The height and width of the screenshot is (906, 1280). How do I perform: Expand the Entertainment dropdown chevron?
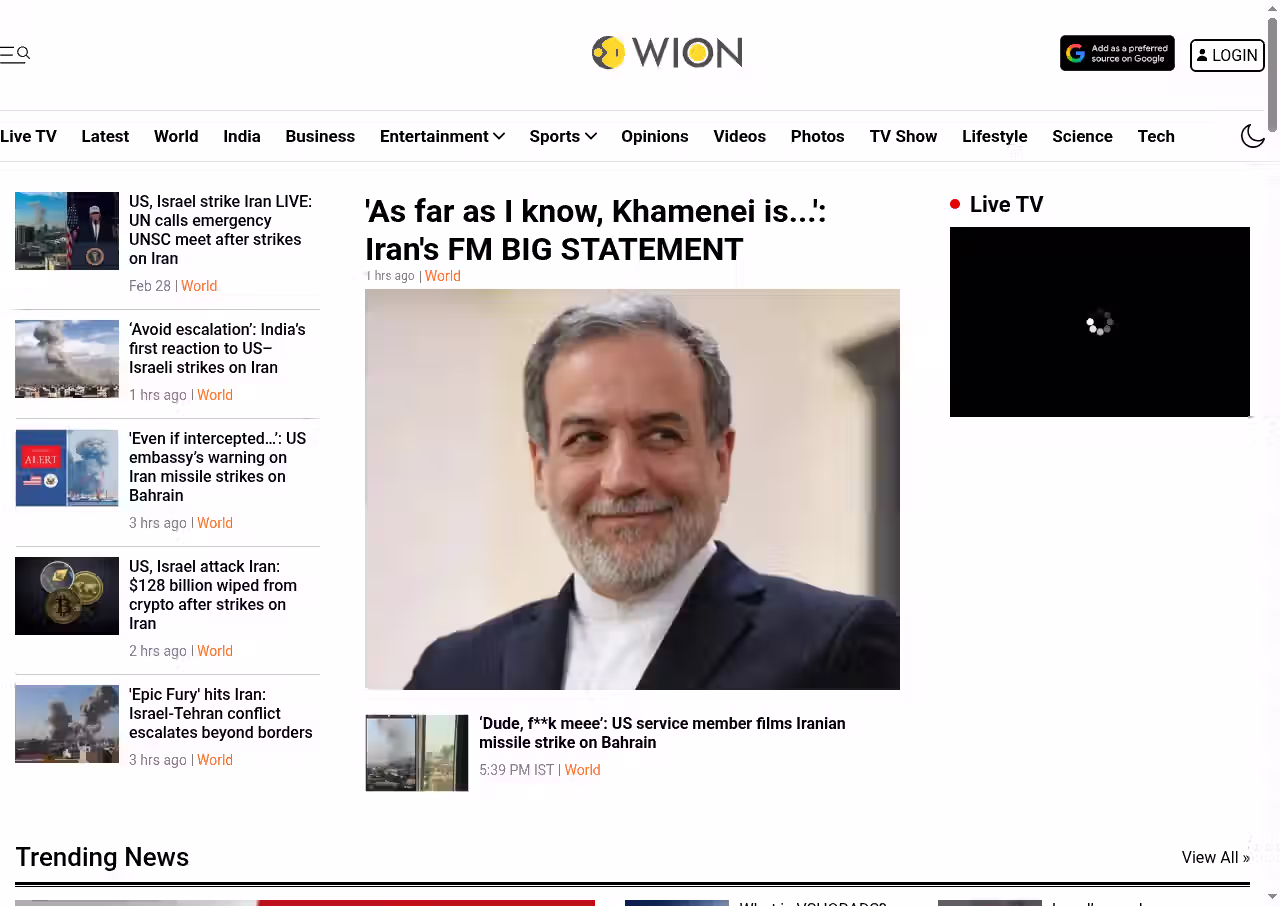(499, 136)
